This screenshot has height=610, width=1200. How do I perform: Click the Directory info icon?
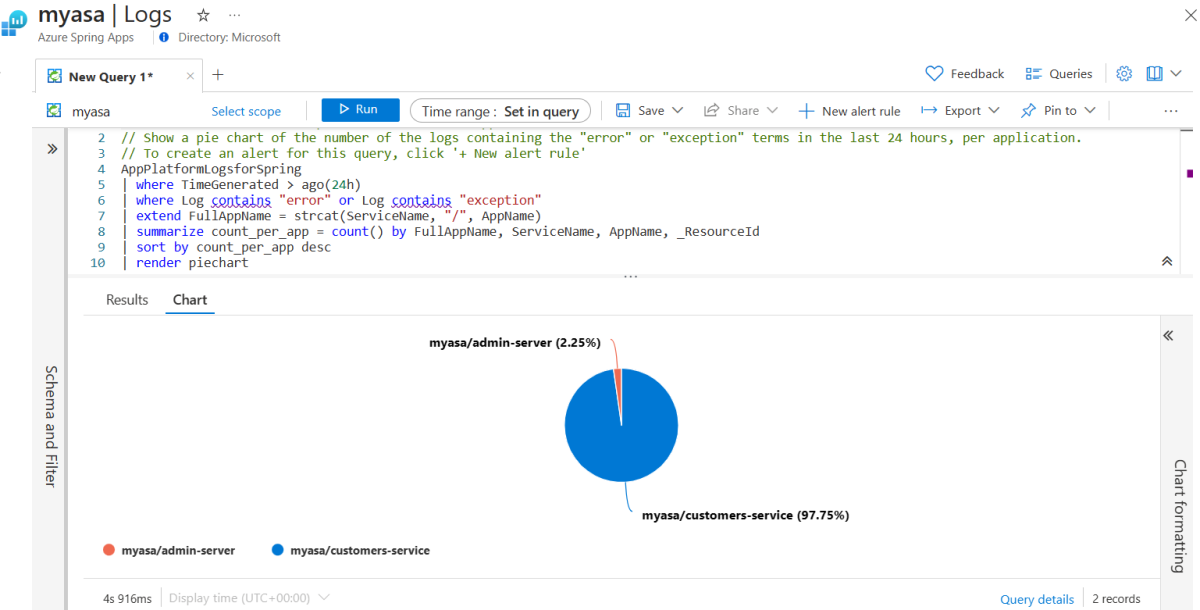coord(164,37)
